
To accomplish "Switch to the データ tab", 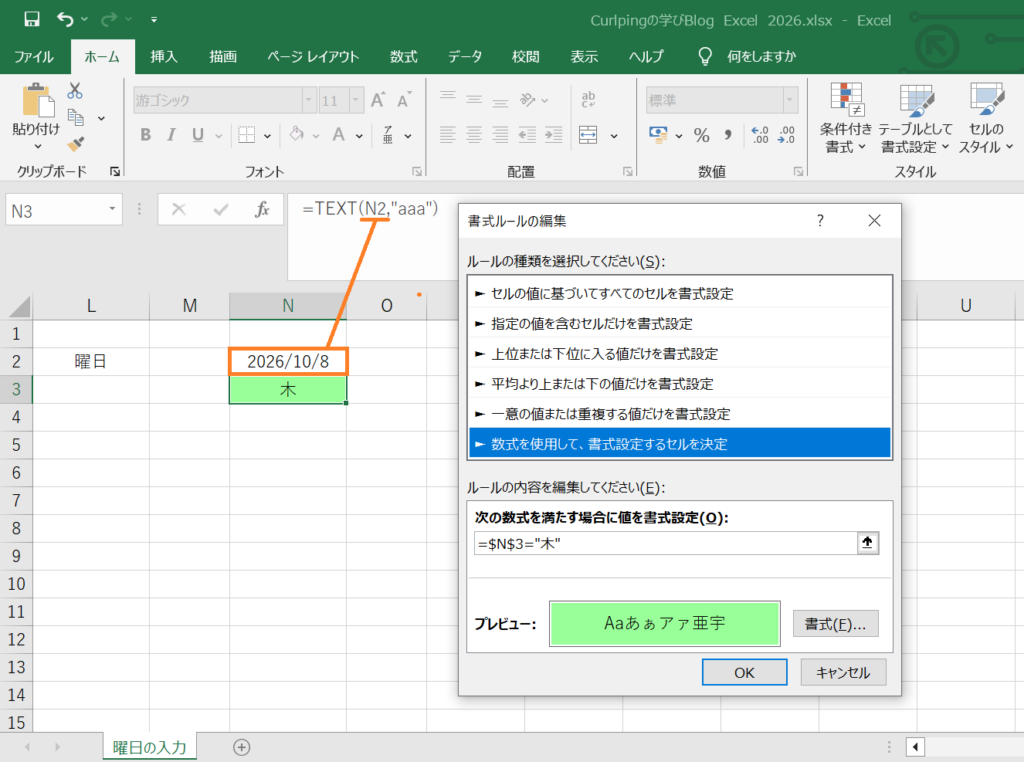I will pos(464,57).
